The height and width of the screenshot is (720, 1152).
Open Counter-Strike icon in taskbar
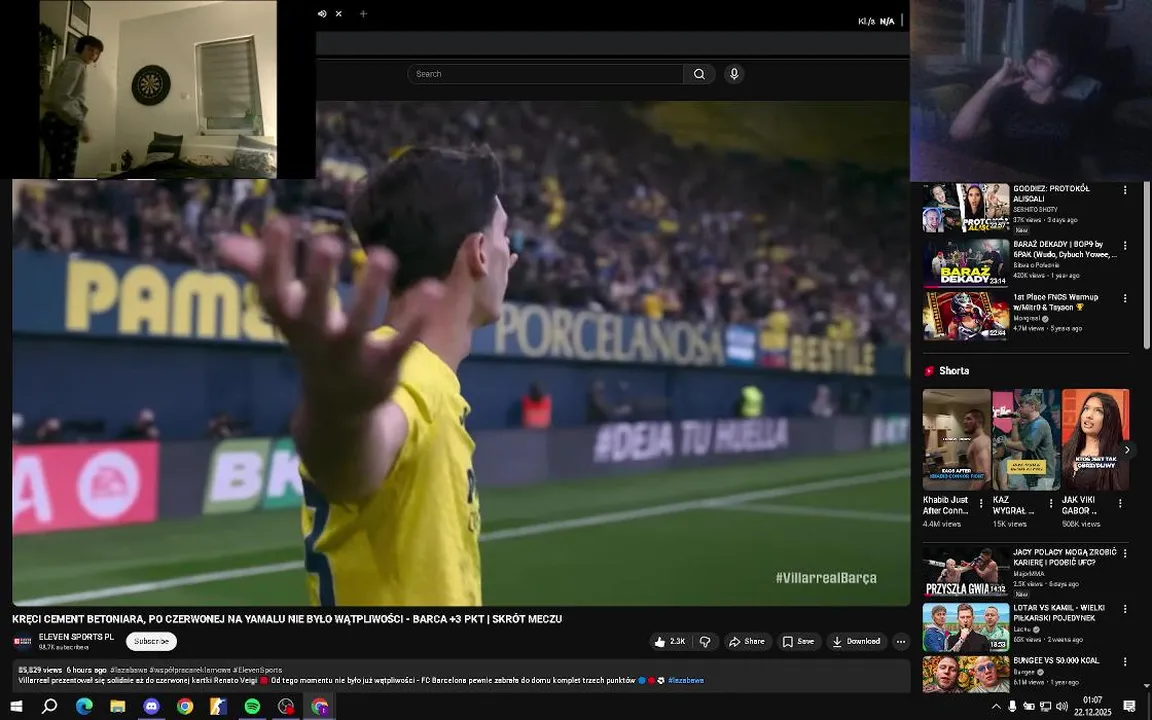point(218,706)
